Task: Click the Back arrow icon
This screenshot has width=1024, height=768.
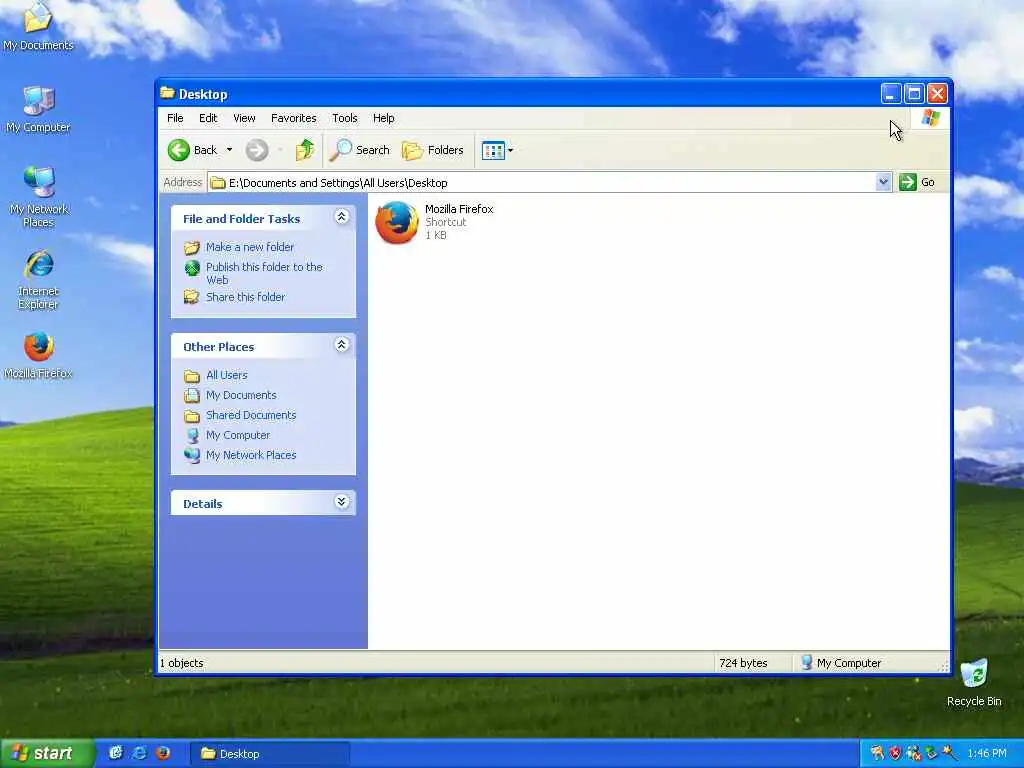Action: [x=178, y=150]
